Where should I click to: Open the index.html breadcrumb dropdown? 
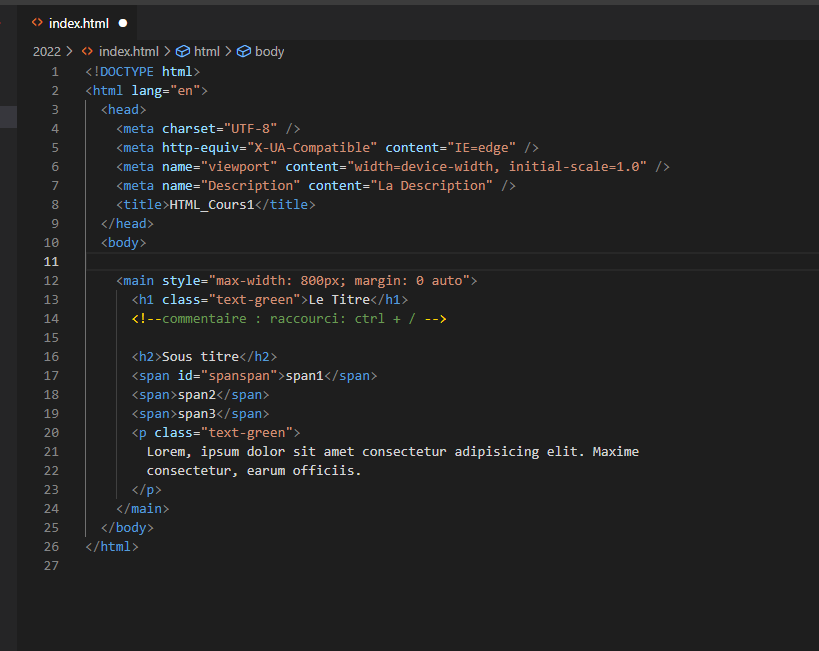tap(128, 51)
